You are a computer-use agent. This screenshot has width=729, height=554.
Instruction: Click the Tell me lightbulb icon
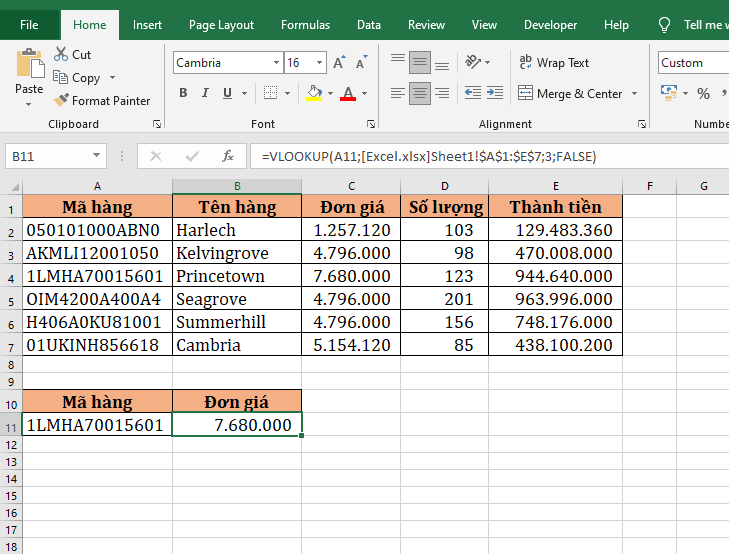664,25
